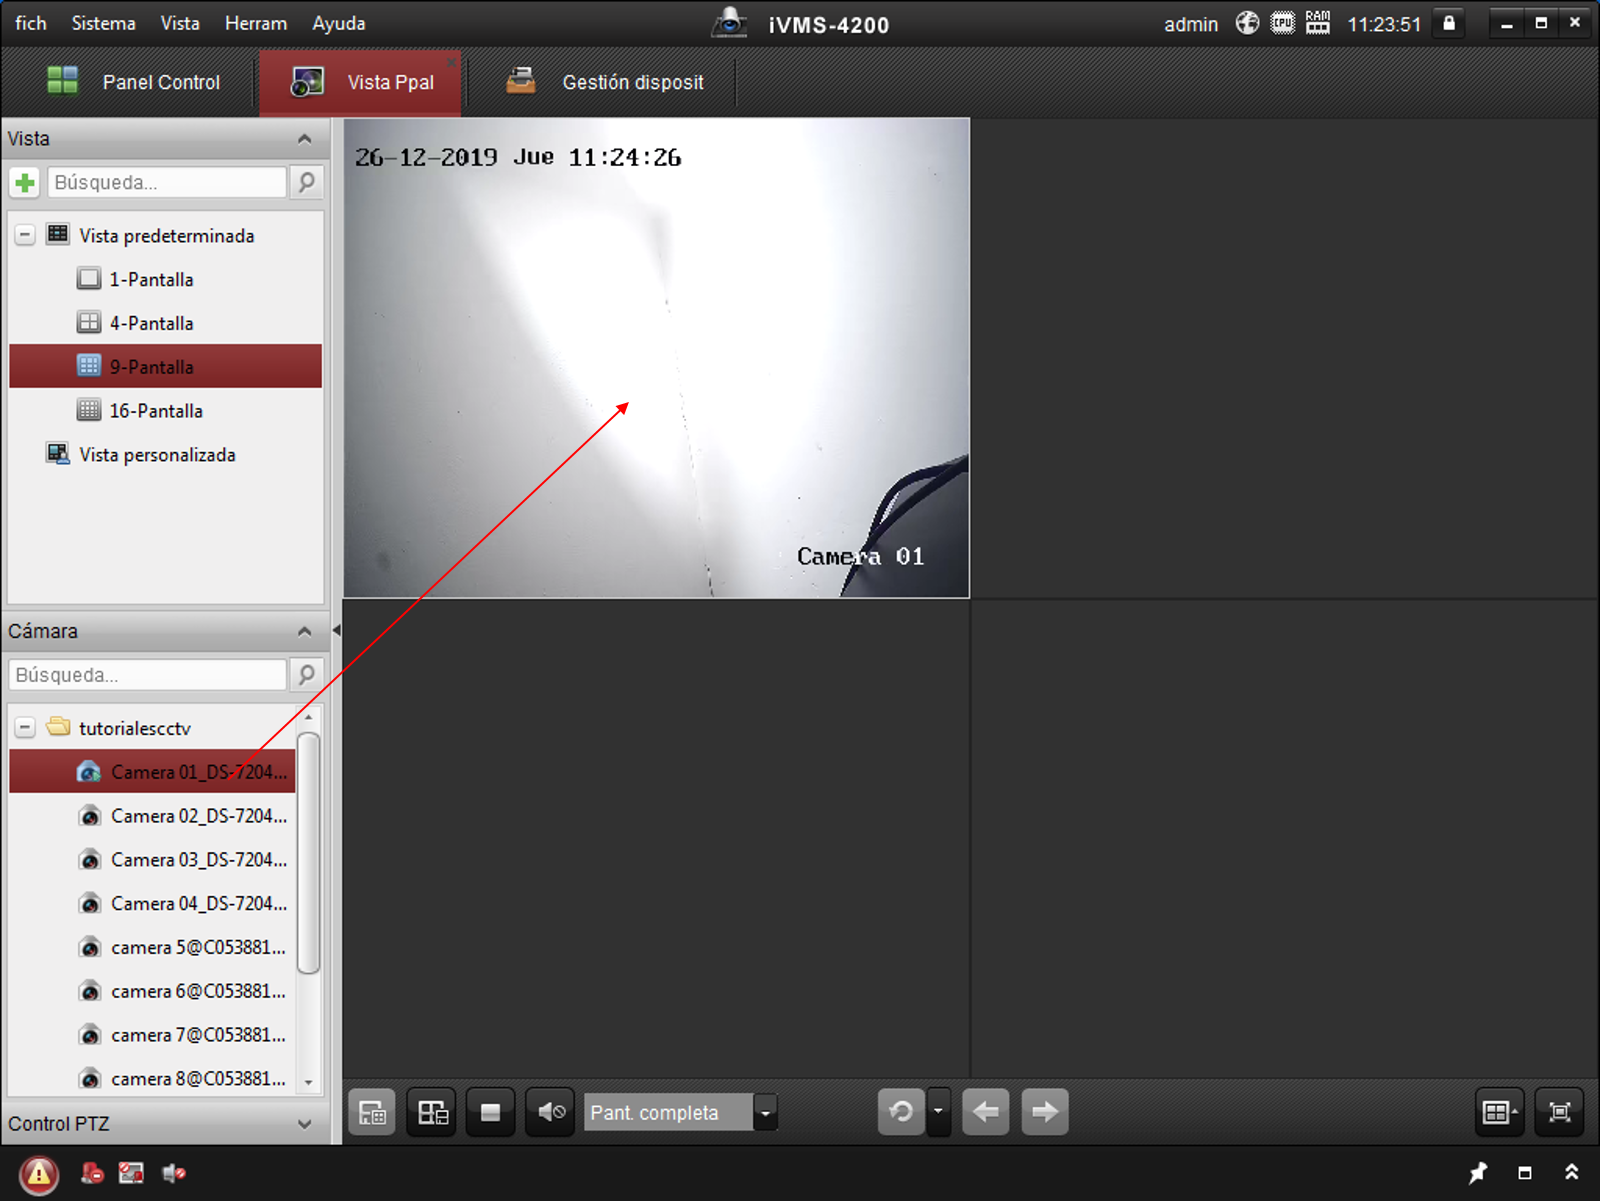Expand the Control PTZ panel

305,1124
